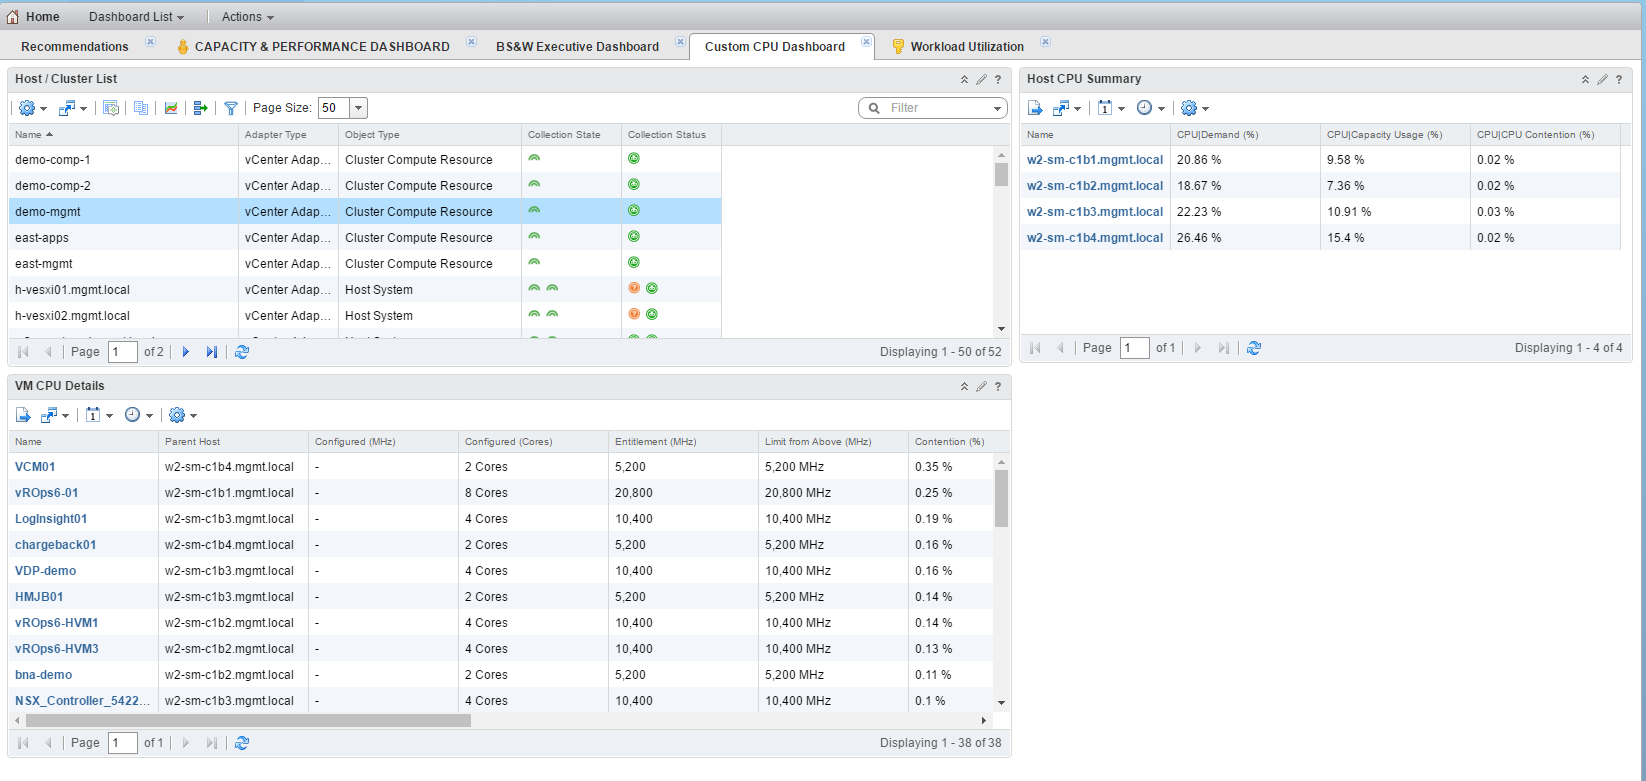The image size is (1646, 781).
Task: Open the BS&W Executive Dashboard tab
Action: (577, 47)
